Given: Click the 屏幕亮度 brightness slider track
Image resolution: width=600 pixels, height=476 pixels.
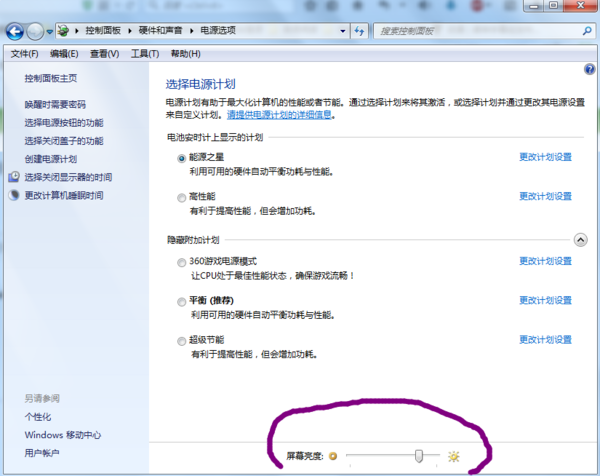Looking at the screenshot, I should coord(380,456).
